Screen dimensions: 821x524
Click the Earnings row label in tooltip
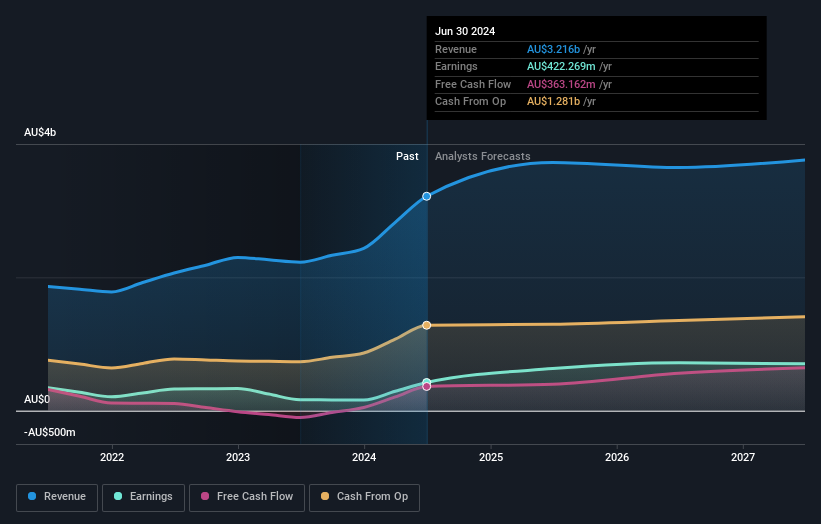456,66
